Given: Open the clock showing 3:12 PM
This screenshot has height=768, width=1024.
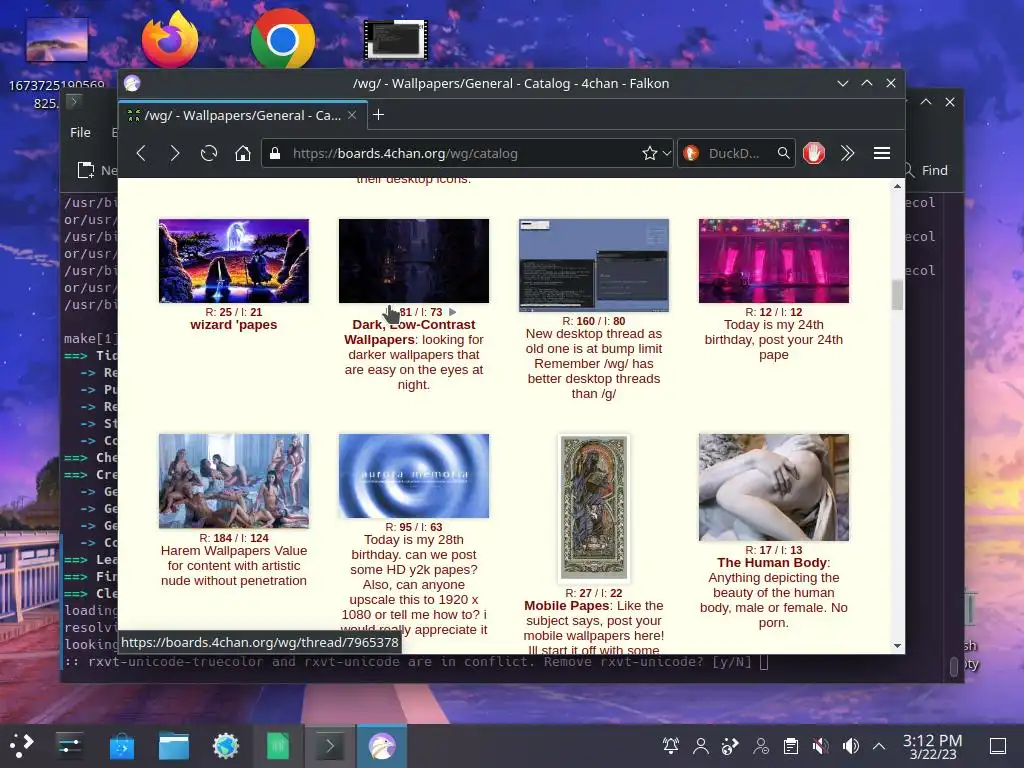Looking at the screenshot, I should pos(933,746).
